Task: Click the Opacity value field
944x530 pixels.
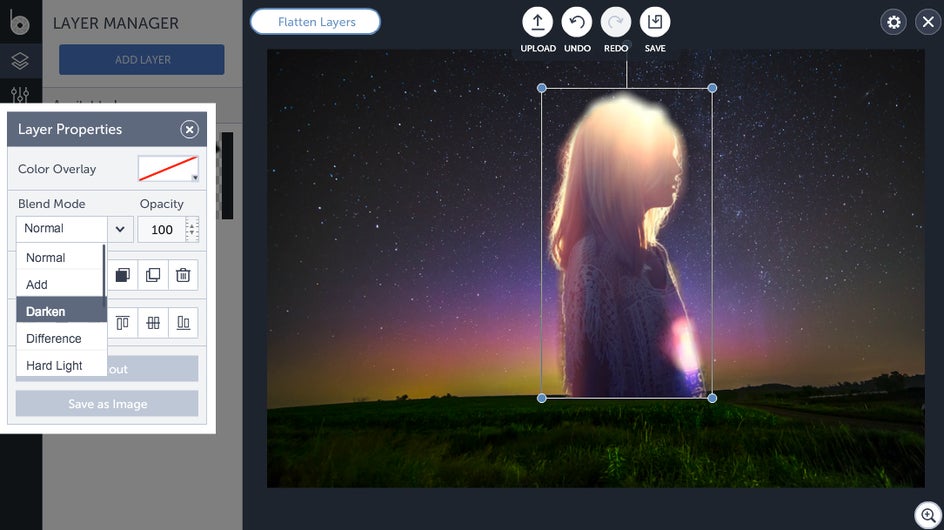Action: coord(161,229)
